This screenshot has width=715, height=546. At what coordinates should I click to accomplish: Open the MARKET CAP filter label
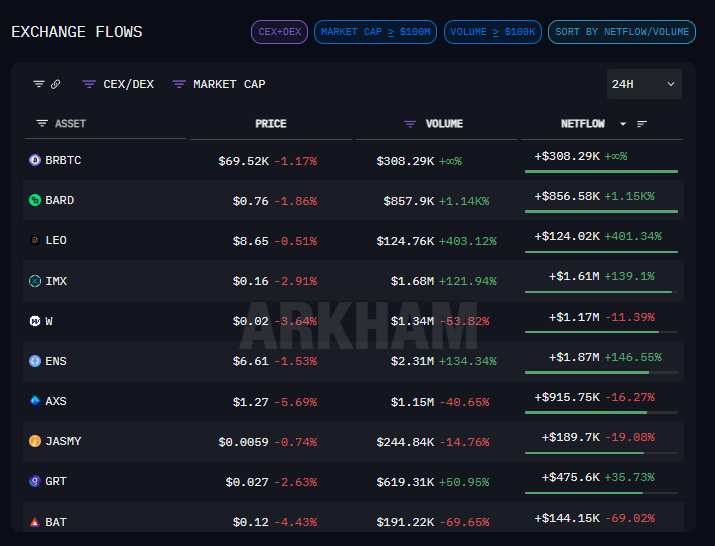pos(229,84)
